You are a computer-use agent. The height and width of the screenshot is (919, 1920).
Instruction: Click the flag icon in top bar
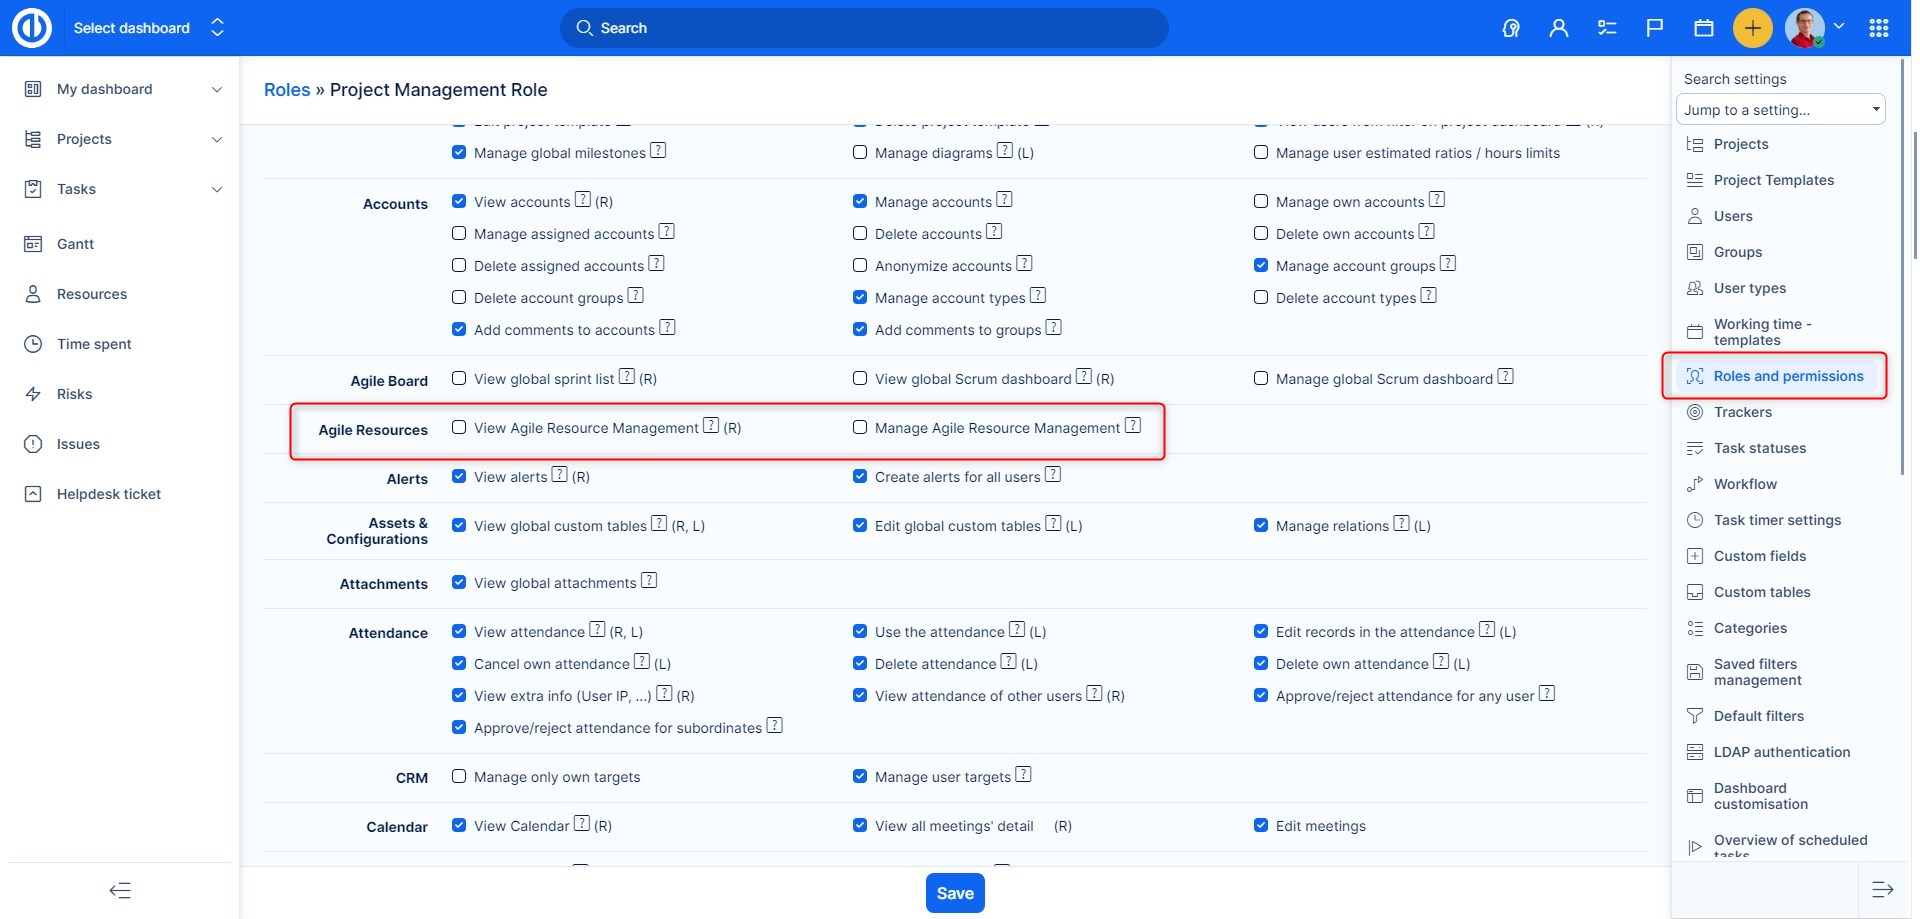click(1655, 28)
